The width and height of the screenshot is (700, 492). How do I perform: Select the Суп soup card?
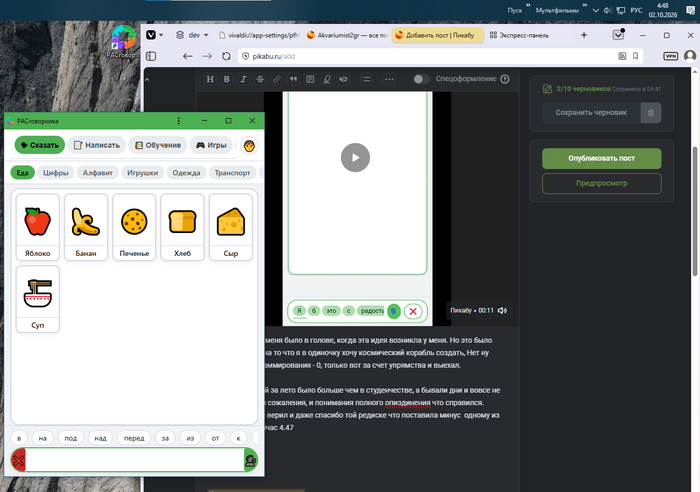38,299
